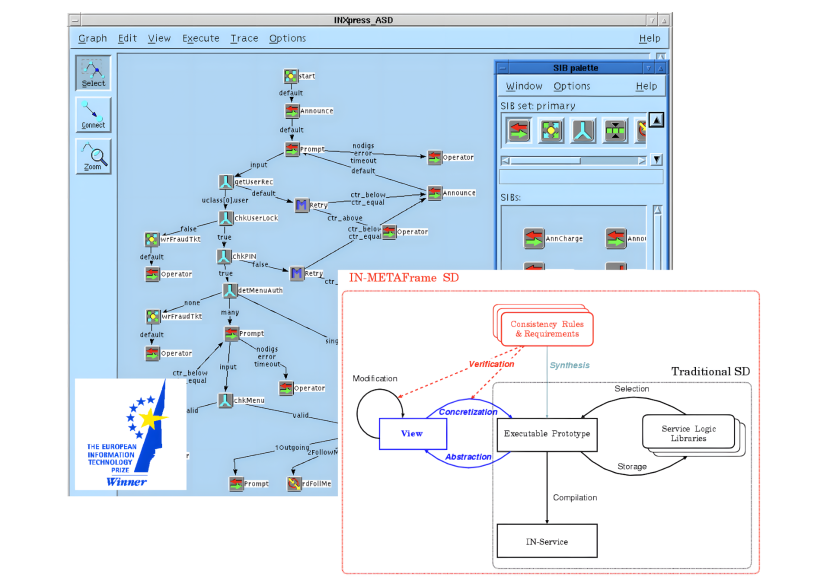Screen dimensions: 830x587
Task: Choose the Zoom magnifier tool
Action: 93,156
